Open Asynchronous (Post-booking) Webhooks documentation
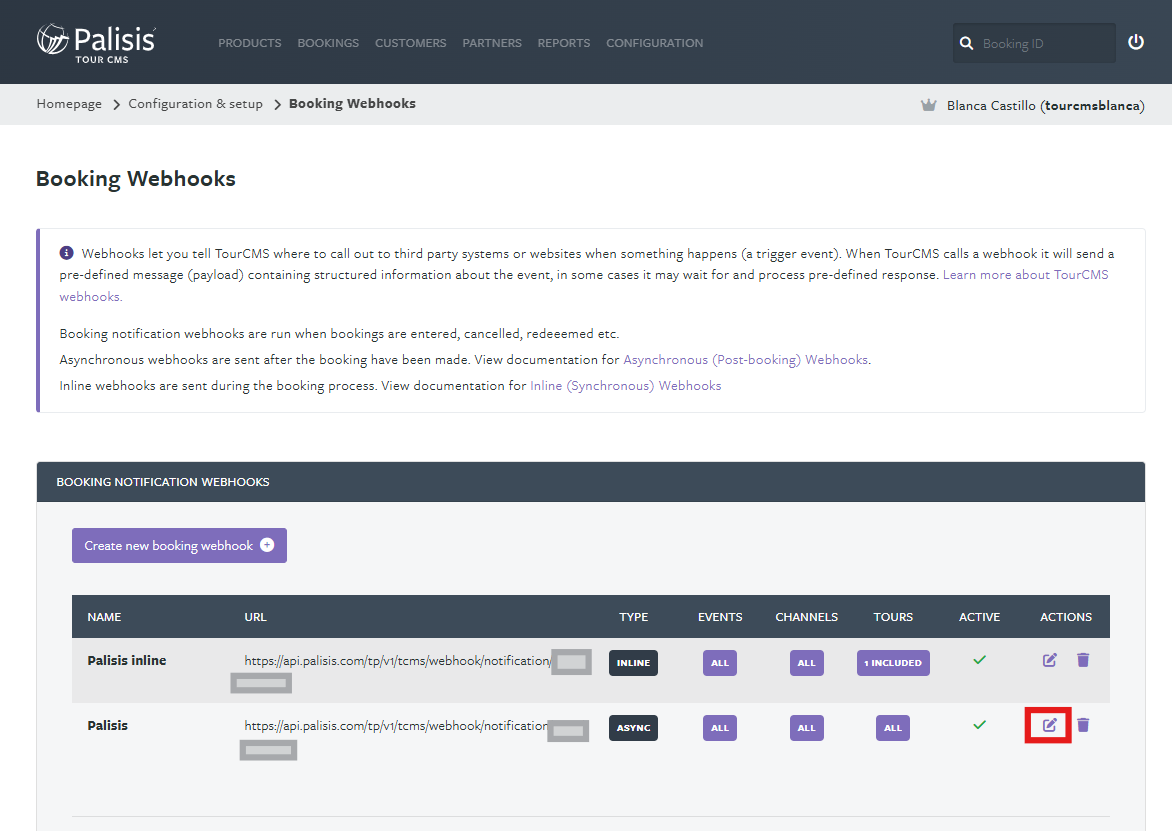 pyautogui.click(x=745, y=359)
